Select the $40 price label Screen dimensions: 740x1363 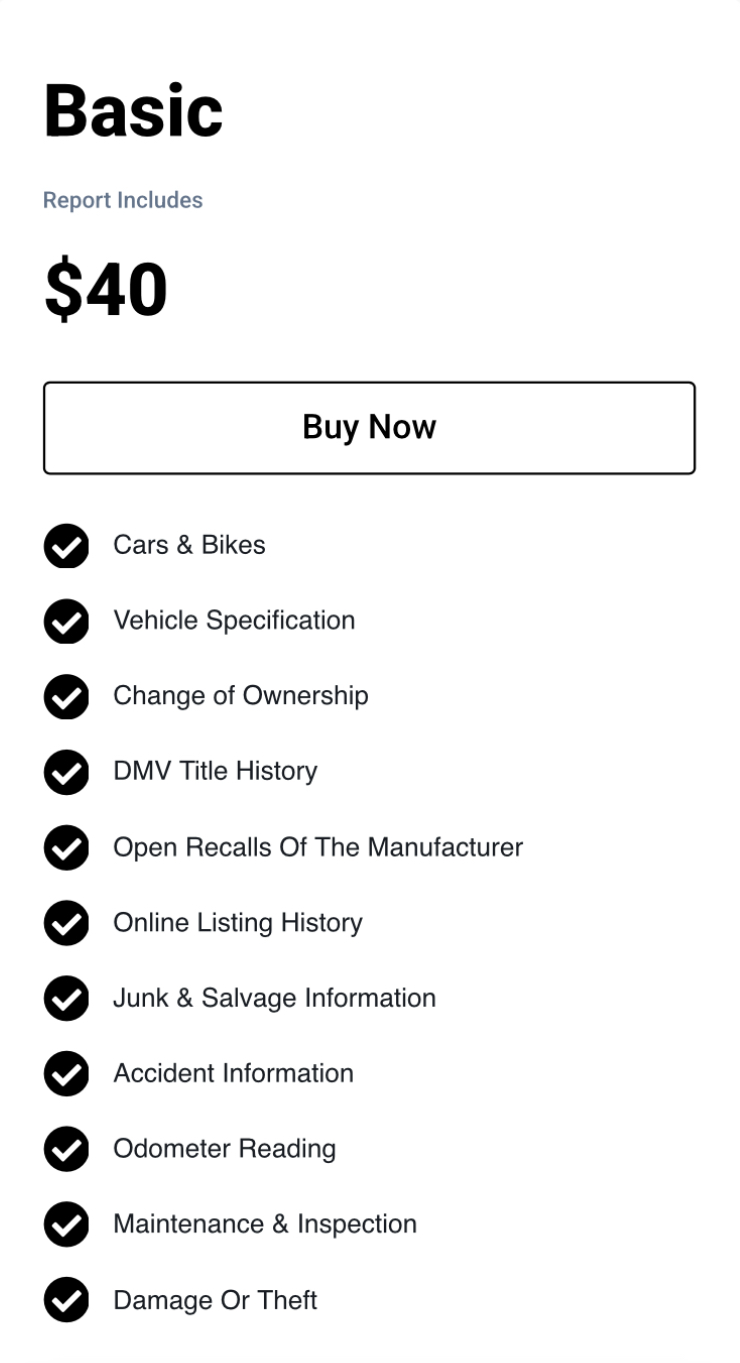click(106, 290)
